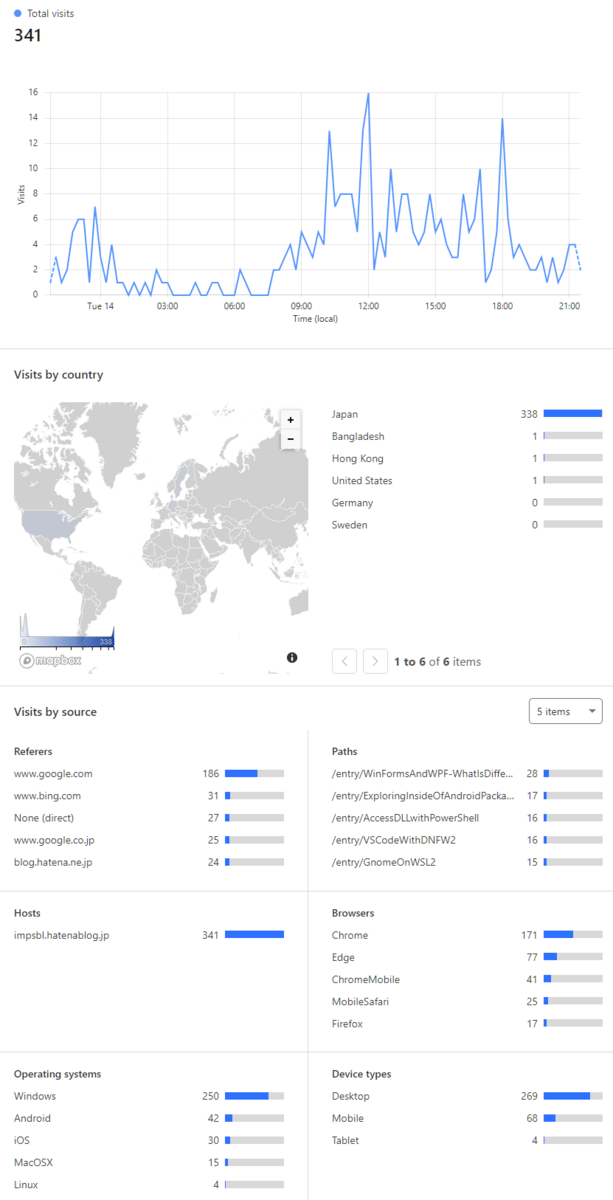Go to previous page of country list
Screen dimensions: 613x1200
tap(344, 661)
